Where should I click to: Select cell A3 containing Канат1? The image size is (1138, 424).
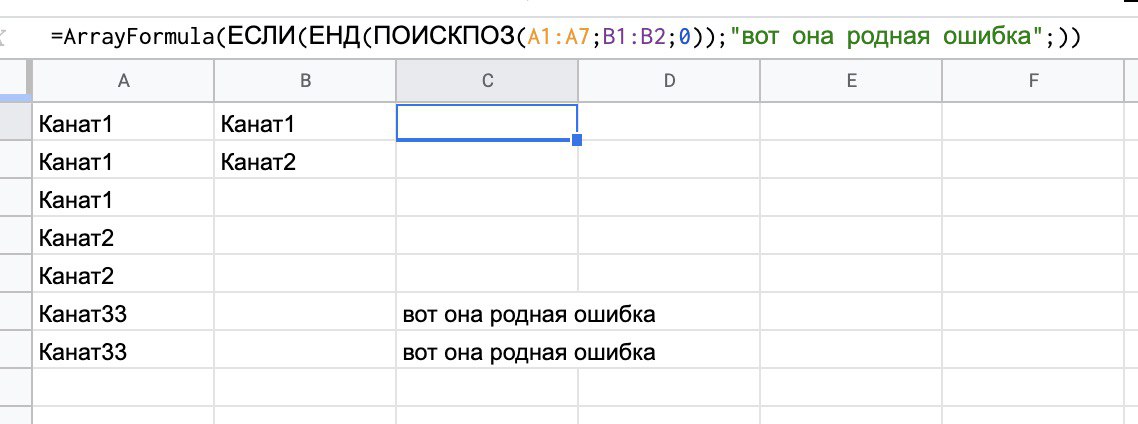click(x=124, y=200)
